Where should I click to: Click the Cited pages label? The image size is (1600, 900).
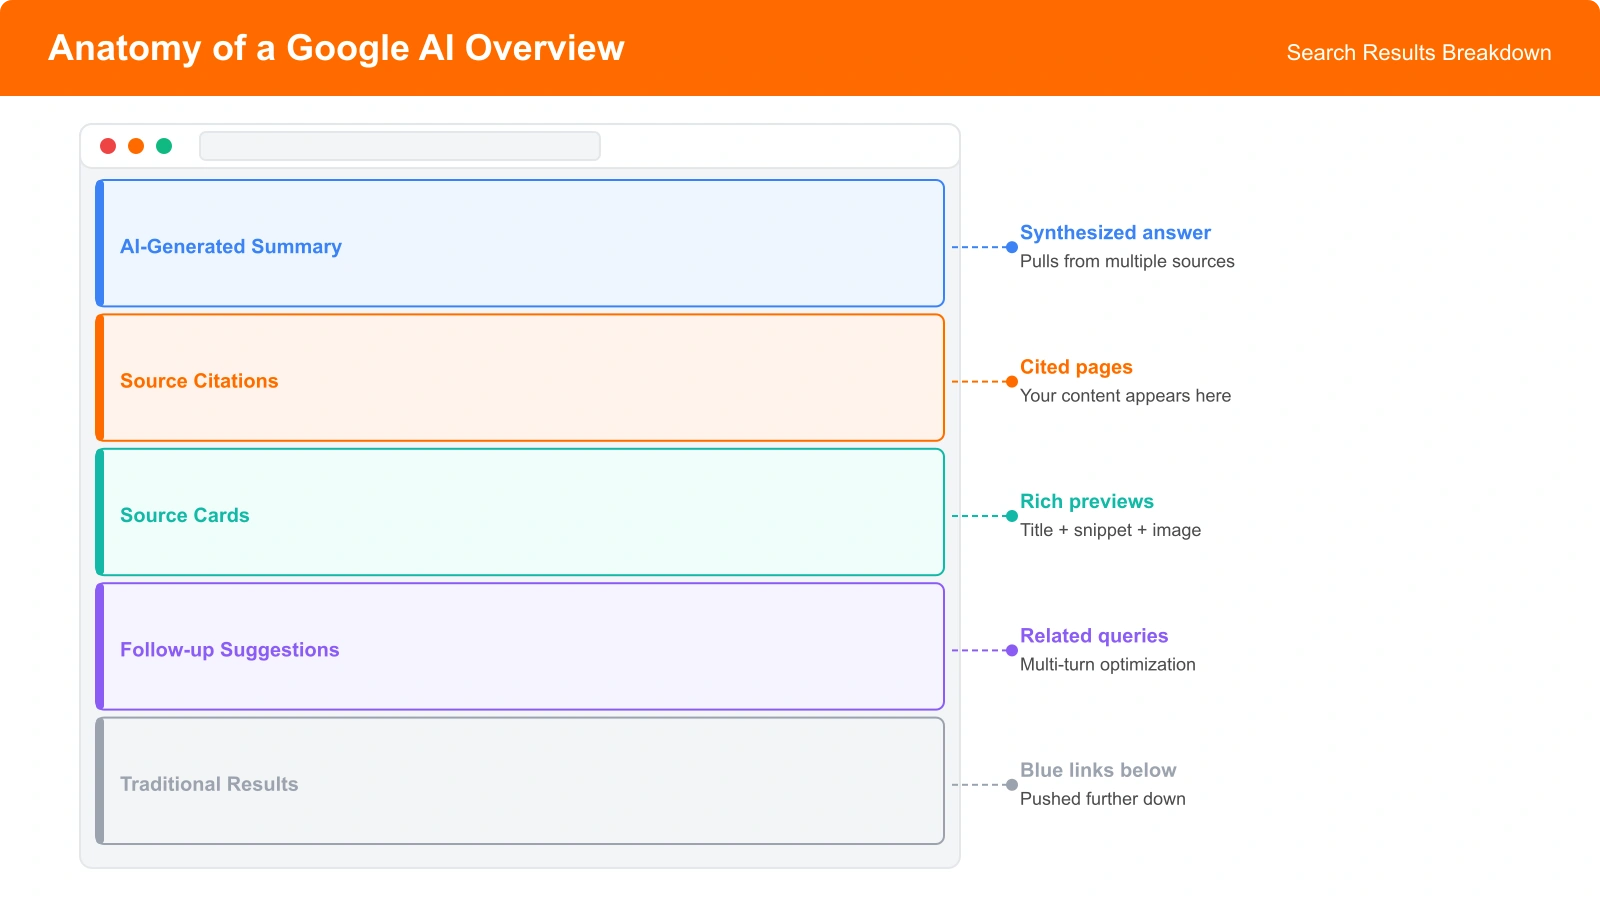(x=1075, y=367)
